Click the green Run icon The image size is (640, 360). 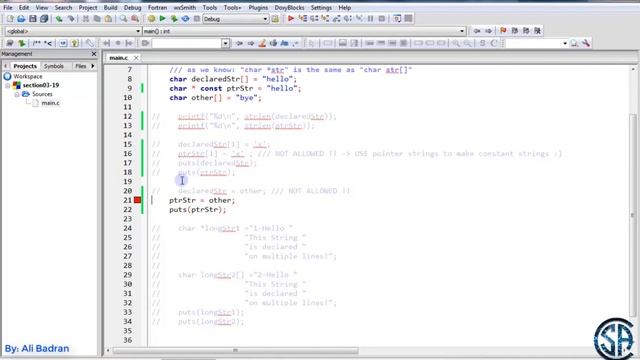coord(162,19)
